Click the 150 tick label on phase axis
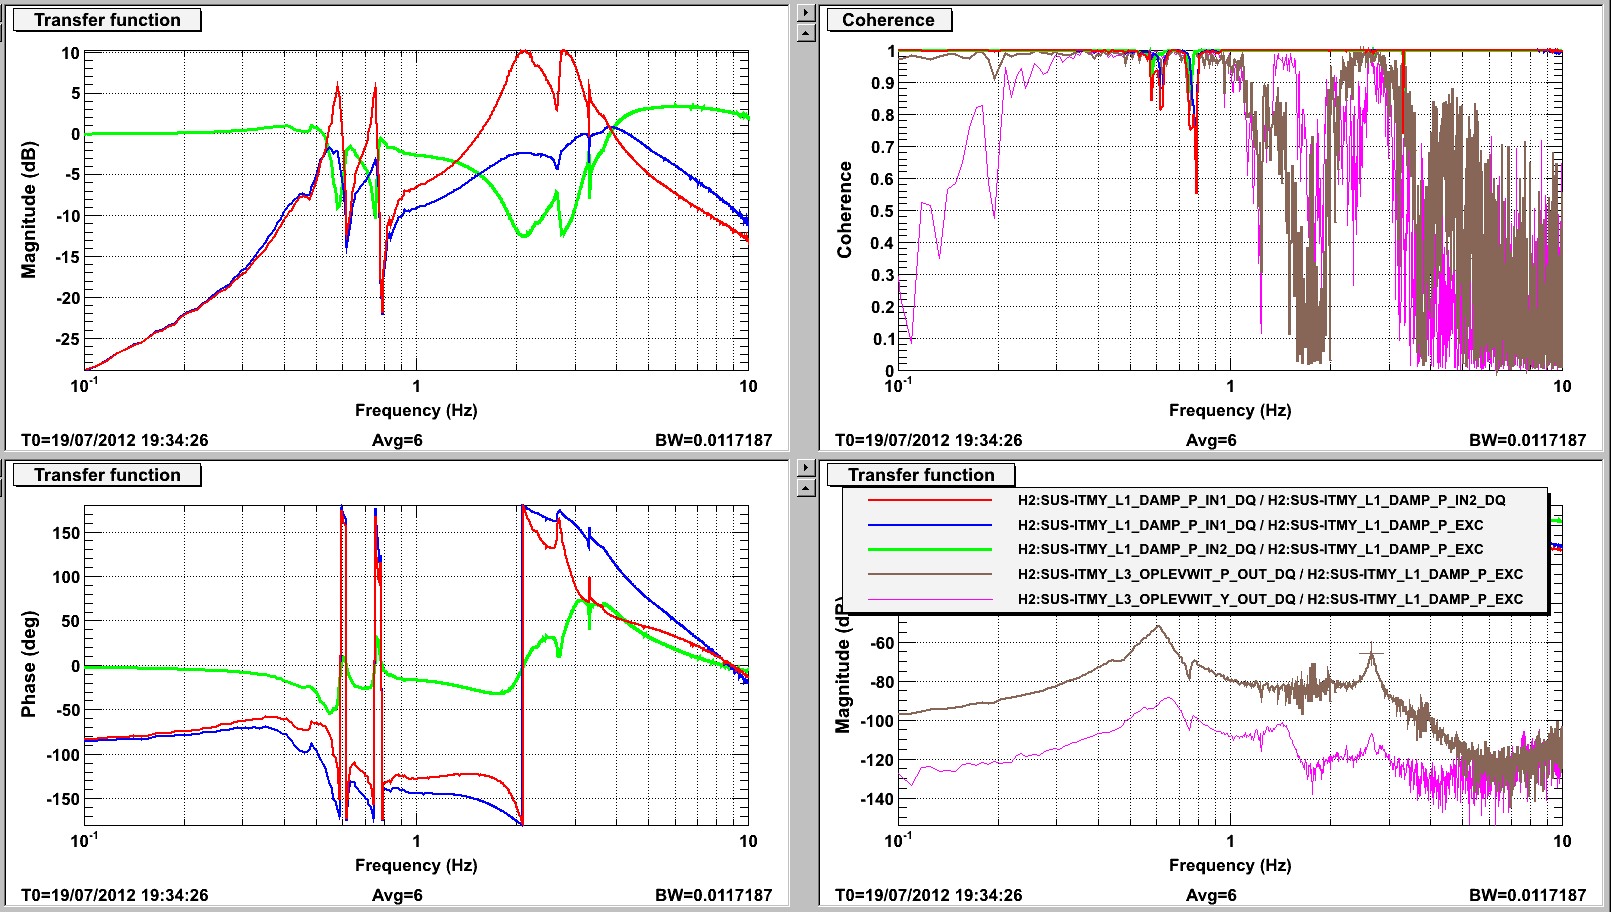 pyautogui.click(x=66, y=533)
